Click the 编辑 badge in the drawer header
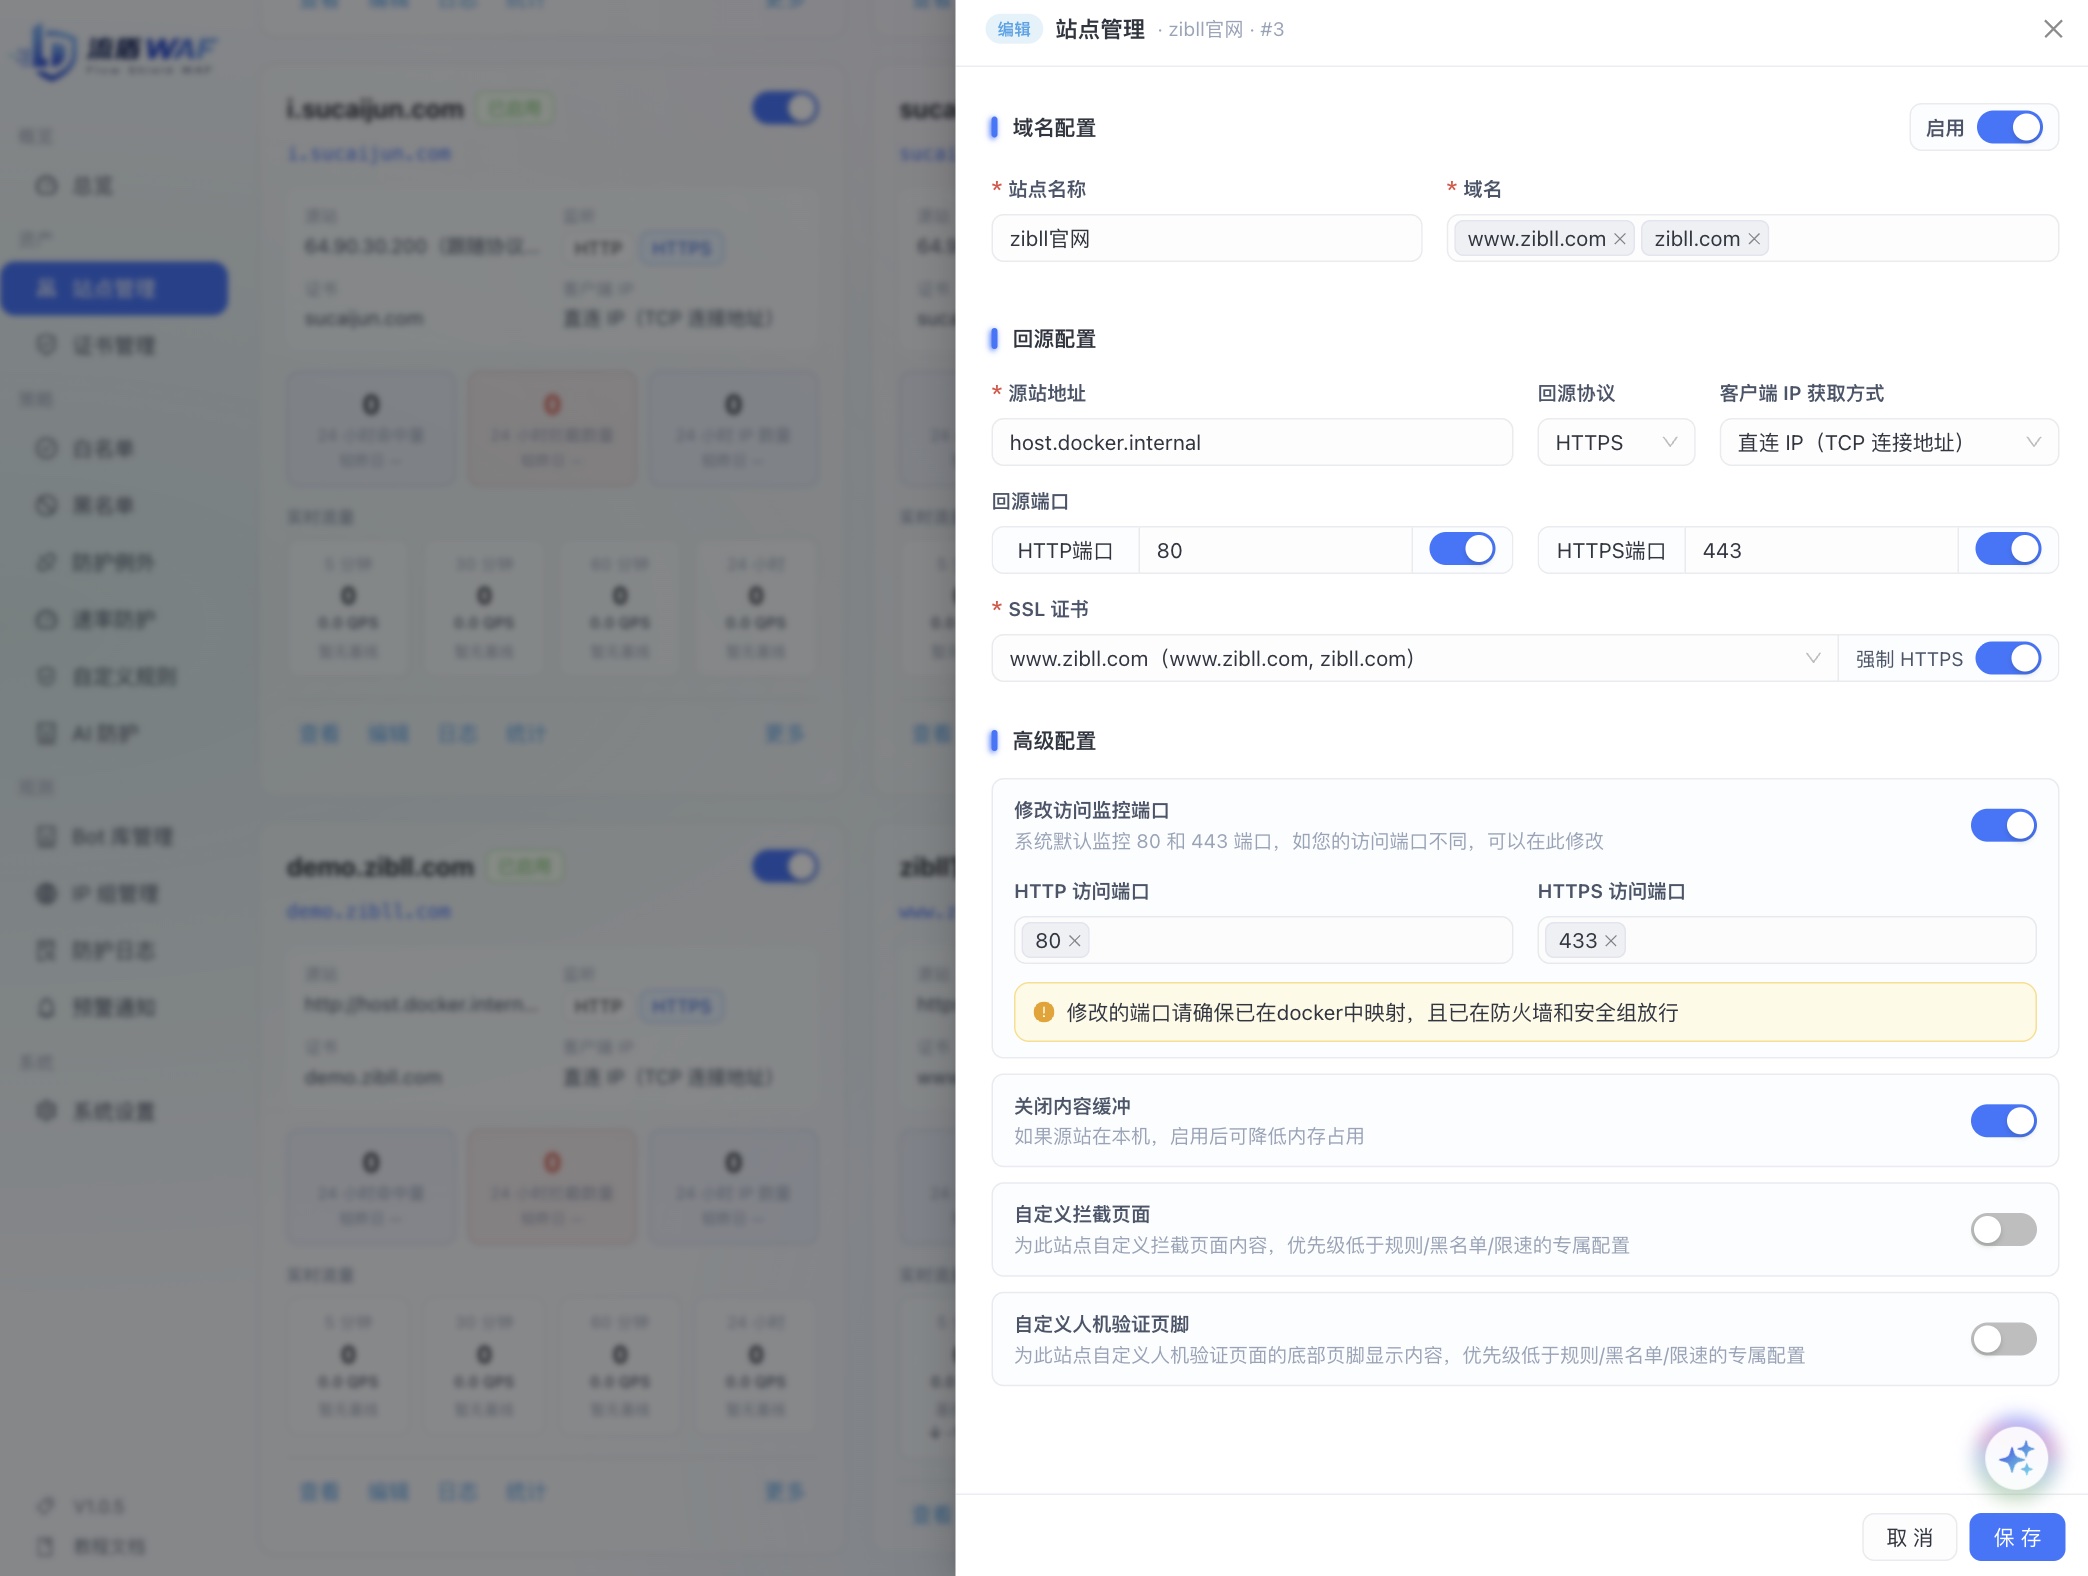The height and width of the screenshot is (1576, 2088). point(1014,29)
